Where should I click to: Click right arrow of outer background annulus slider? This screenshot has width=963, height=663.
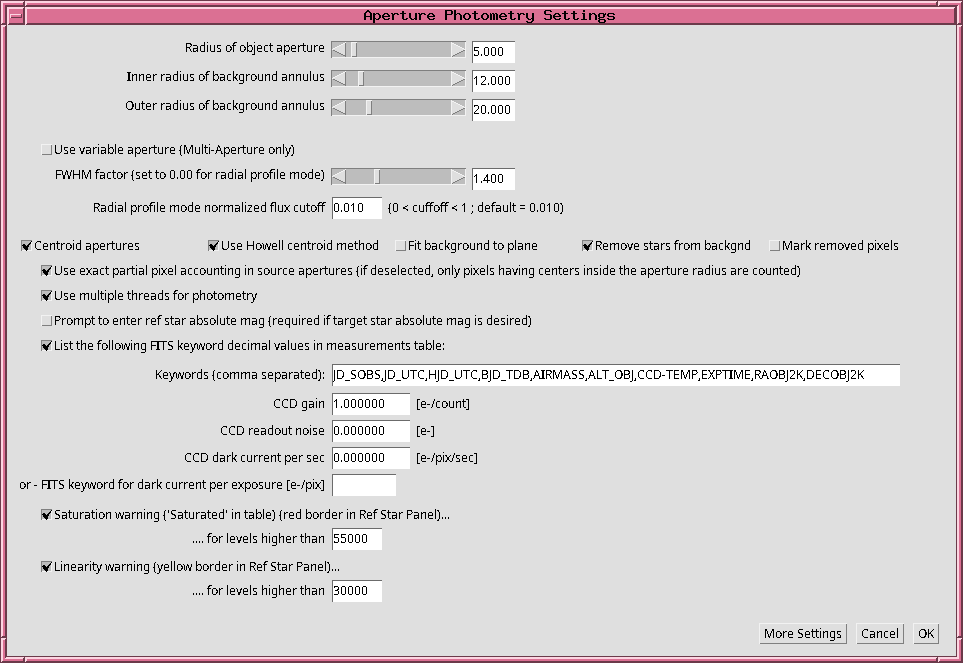pos(458,108)
